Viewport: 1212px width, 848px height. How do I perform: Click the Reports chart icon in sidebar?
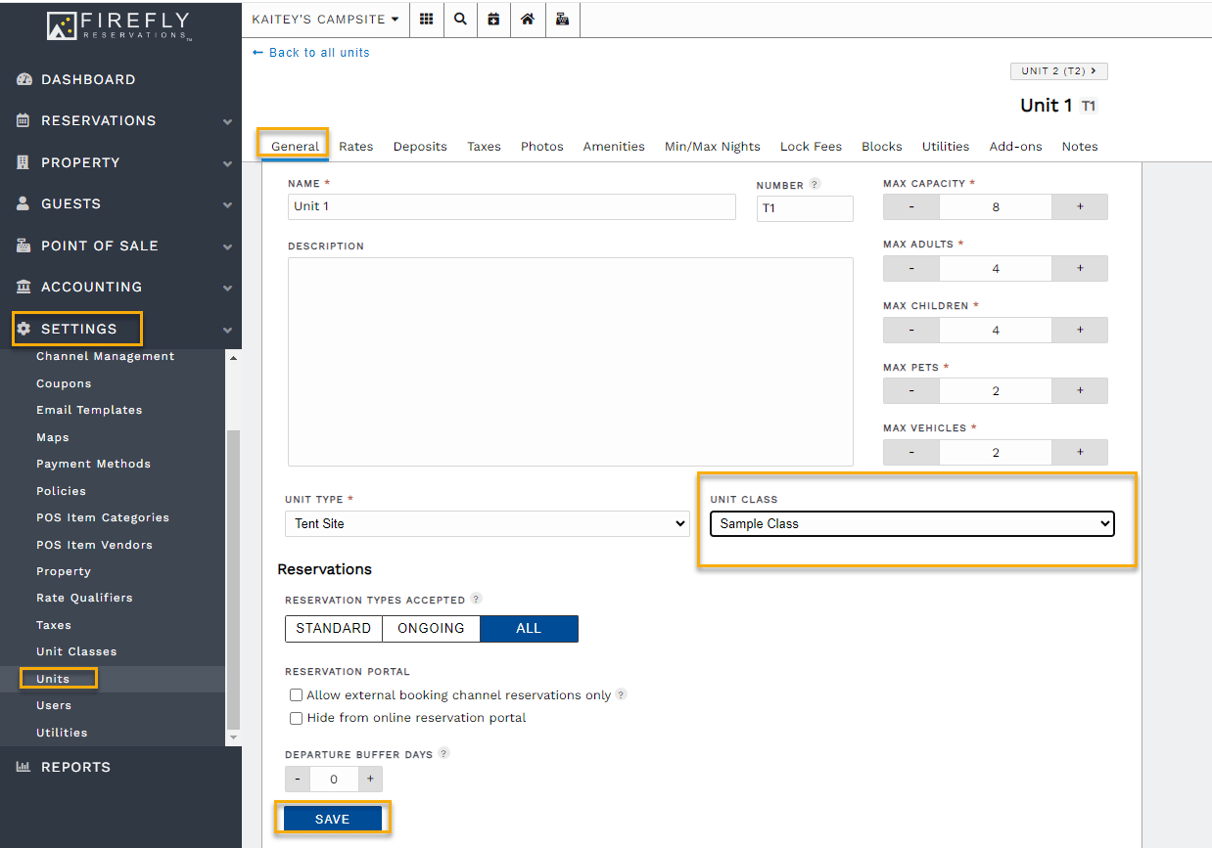point(24,767)
